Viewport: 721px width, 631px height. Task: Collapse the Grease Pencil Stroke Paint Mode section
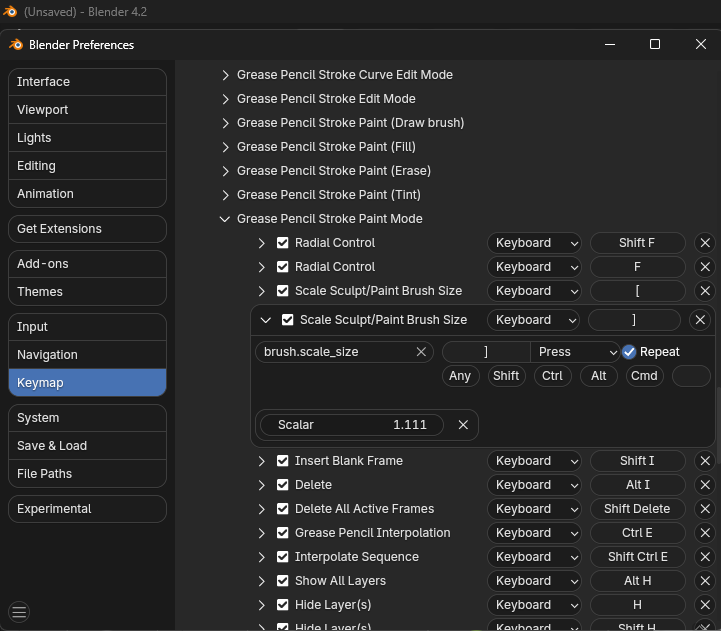(225, 219)
